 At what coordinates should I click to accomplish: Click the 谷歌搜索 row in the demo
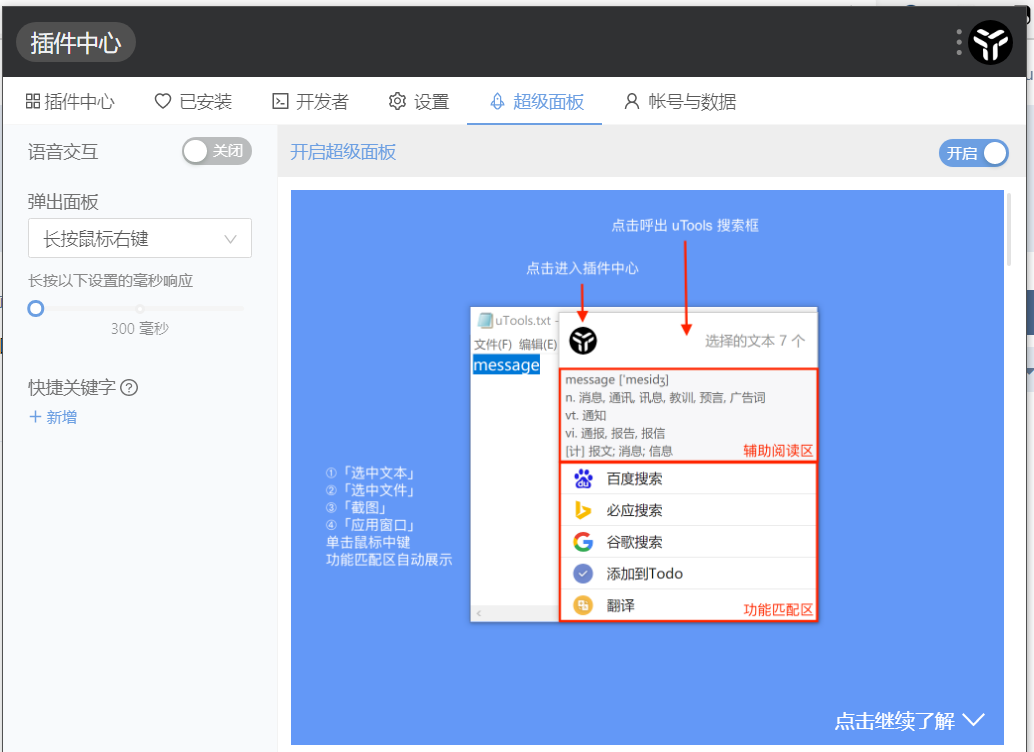pos(688,542)
